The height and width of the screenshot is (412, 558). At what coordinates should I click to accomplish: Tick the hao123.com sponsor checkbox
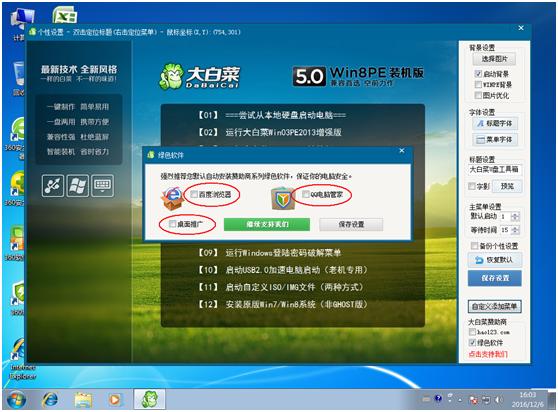point(472,332)
